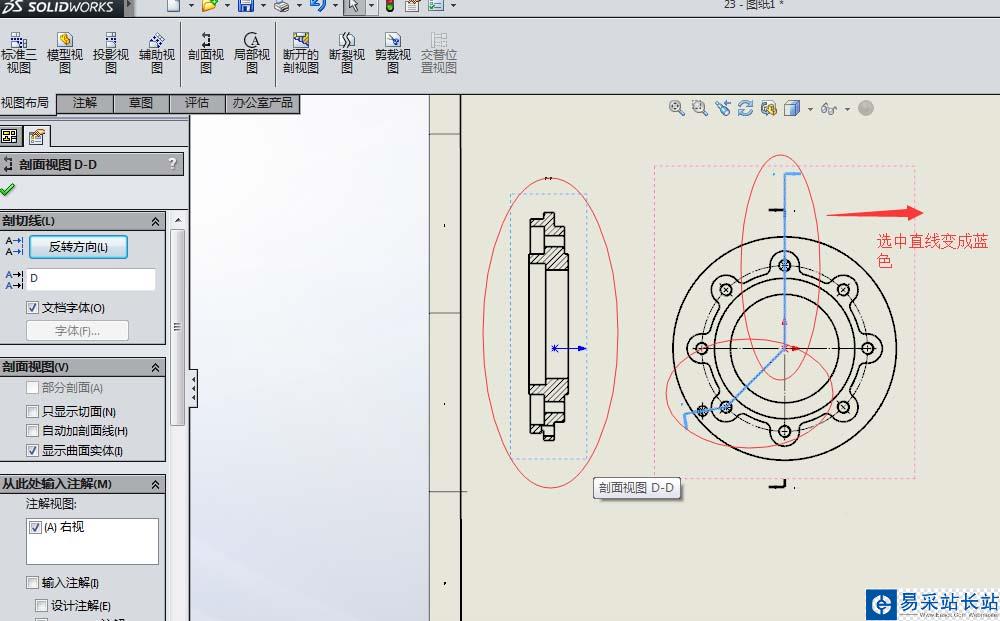This screenshot has height=621, width=1000.
Task: Confirm section view with green checkmark
Action: click(8, 189)
